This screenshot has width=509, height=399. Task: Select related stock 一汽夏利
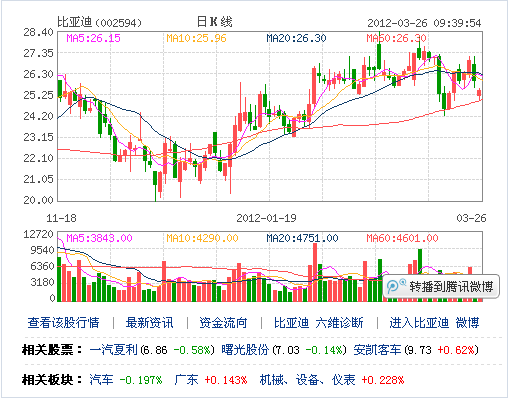(x=114, y=350)
